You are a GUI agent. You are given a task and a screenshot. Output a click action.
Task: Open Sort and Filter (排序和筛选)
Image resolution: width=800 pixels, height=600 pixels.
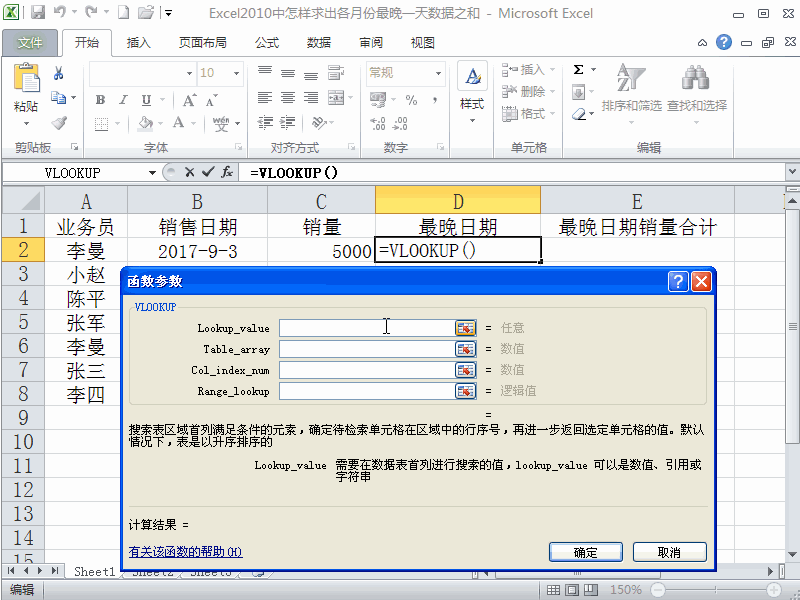[631, 94]
